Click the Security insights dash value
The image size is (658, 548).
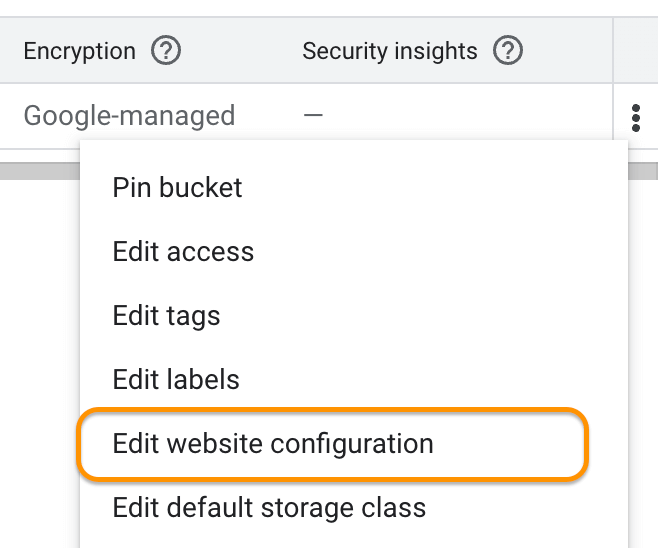(313, 116)
